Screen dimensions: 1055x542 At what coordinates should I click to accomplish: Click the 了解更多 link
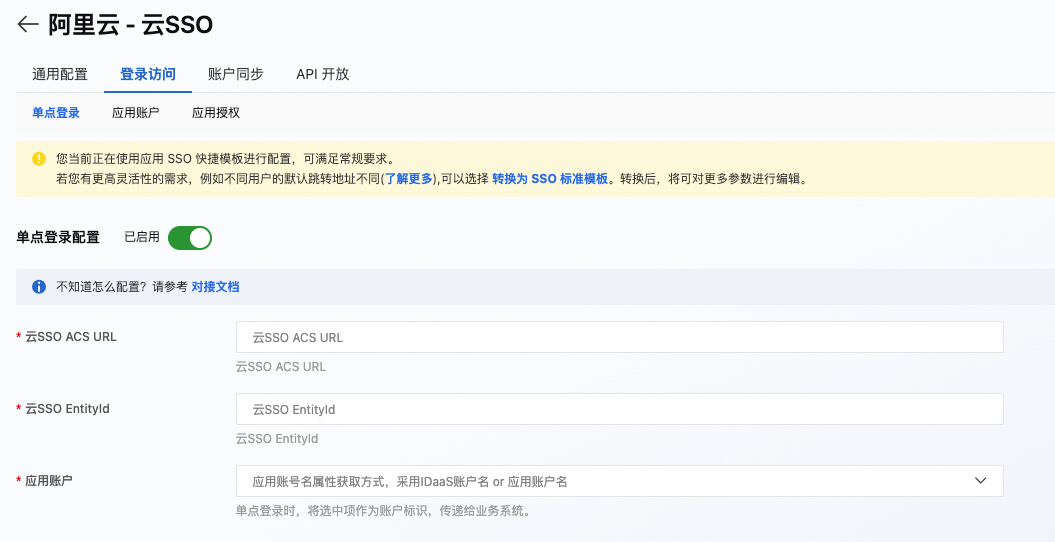click(408, 180)
